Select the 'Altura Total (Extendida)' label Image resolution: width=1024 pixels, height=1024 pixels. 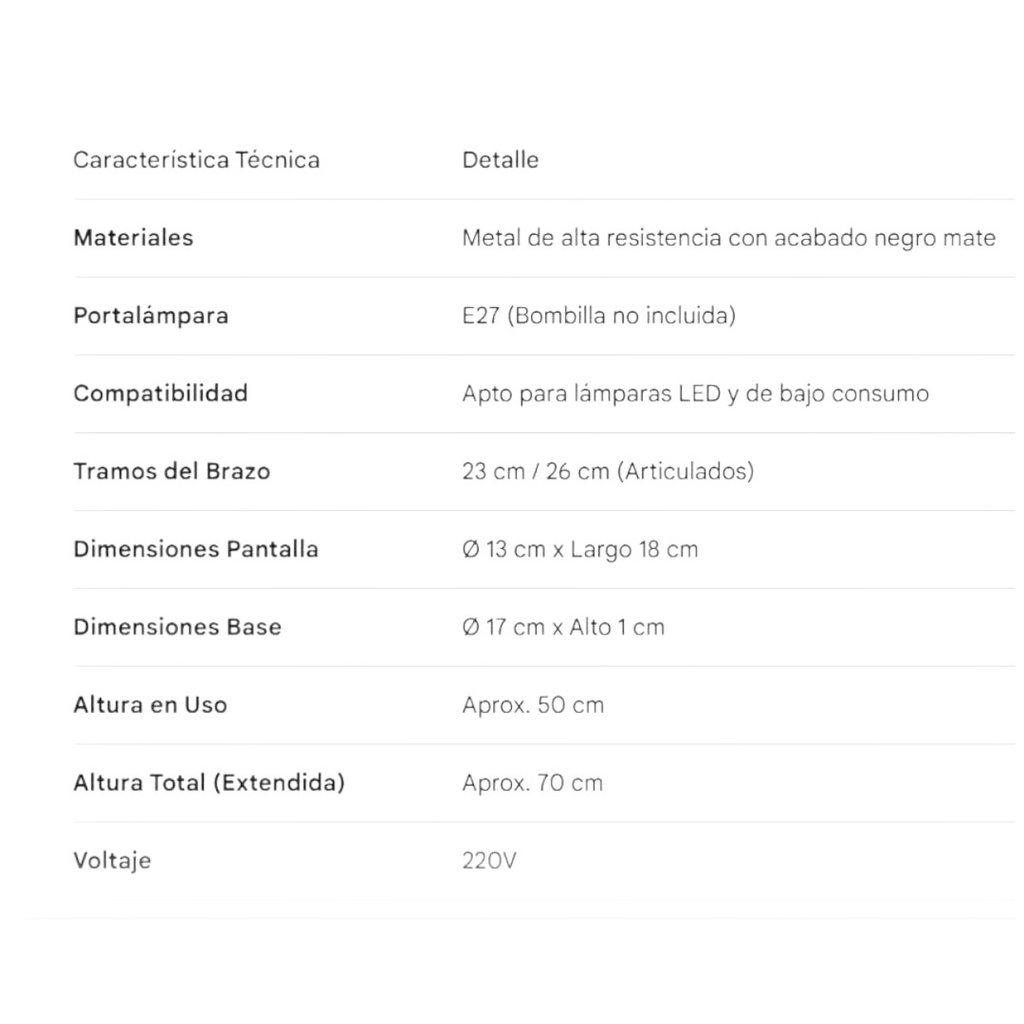[x=208, y=783]
